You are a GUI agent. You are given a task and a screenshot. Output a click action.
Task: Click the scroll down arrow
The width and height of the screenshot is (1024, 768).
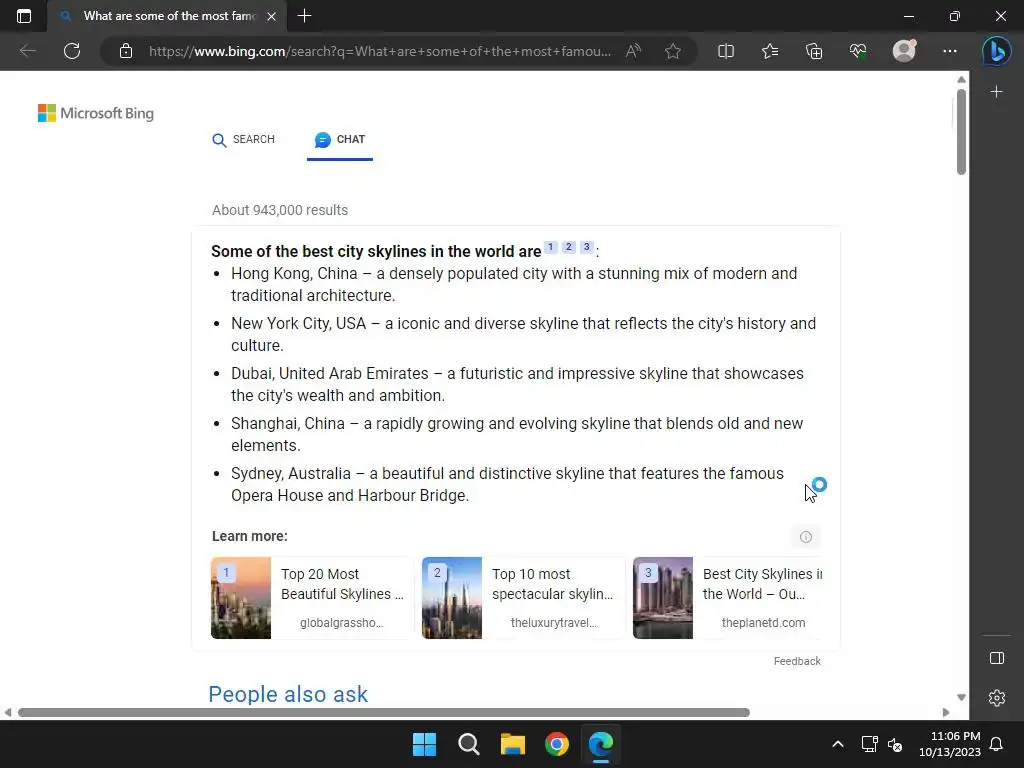coord(961,697)
